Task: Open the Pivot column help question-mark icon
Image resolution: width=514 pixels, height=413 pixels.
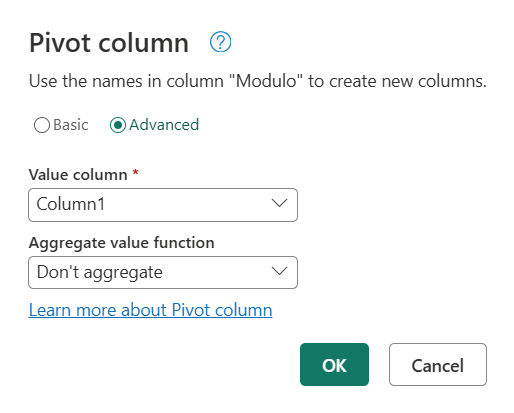Action: [220, 42]
